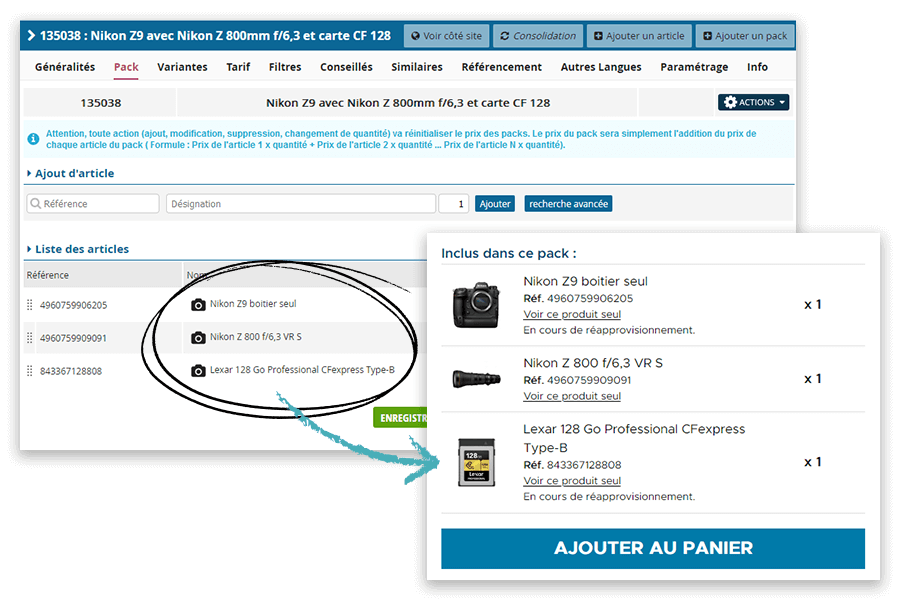Click the 135038 reference cell below the tabs

tap(100, 103)
